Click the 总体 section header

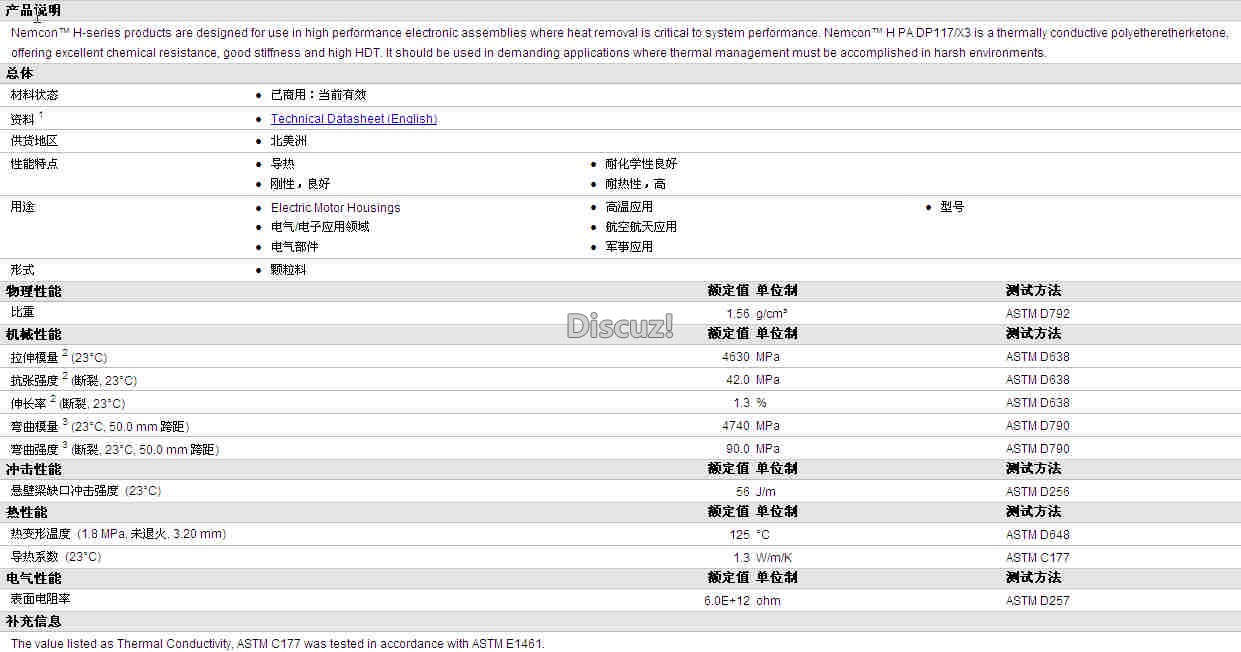[x=19, y=73]
